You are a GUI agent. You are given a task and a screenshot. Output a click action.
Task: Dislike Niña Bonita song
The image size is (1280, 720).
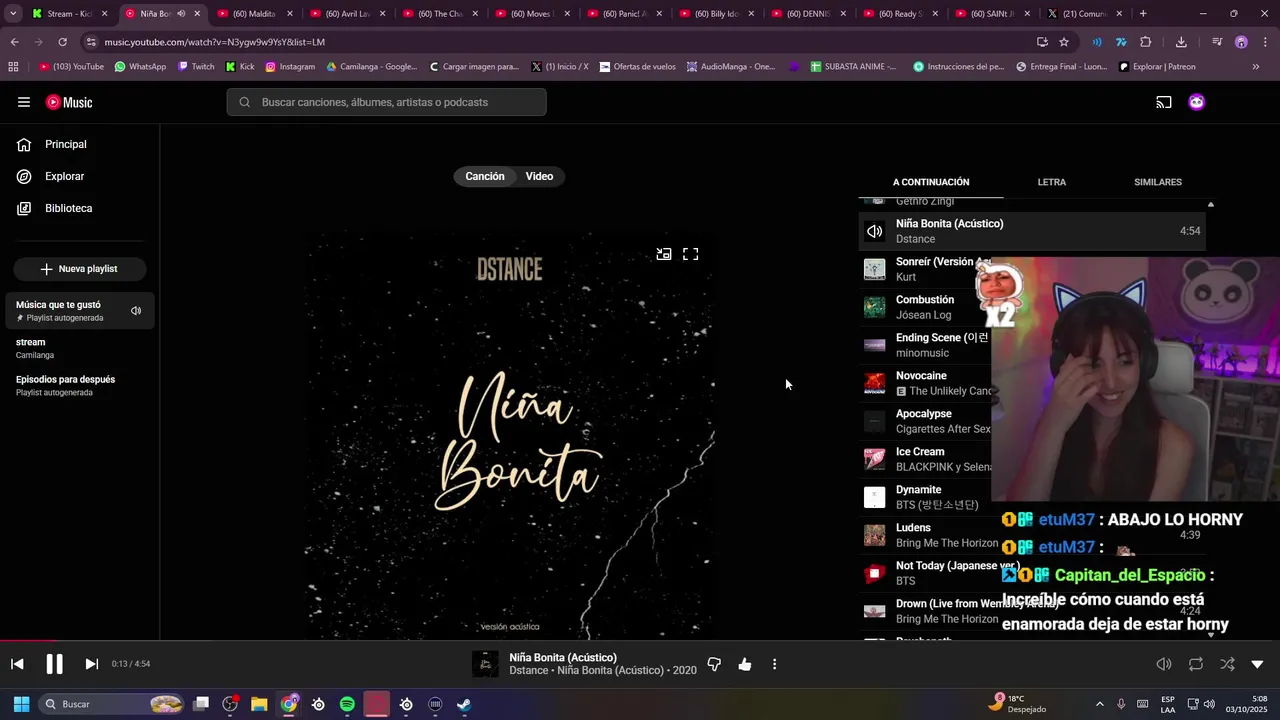point(714,664)
